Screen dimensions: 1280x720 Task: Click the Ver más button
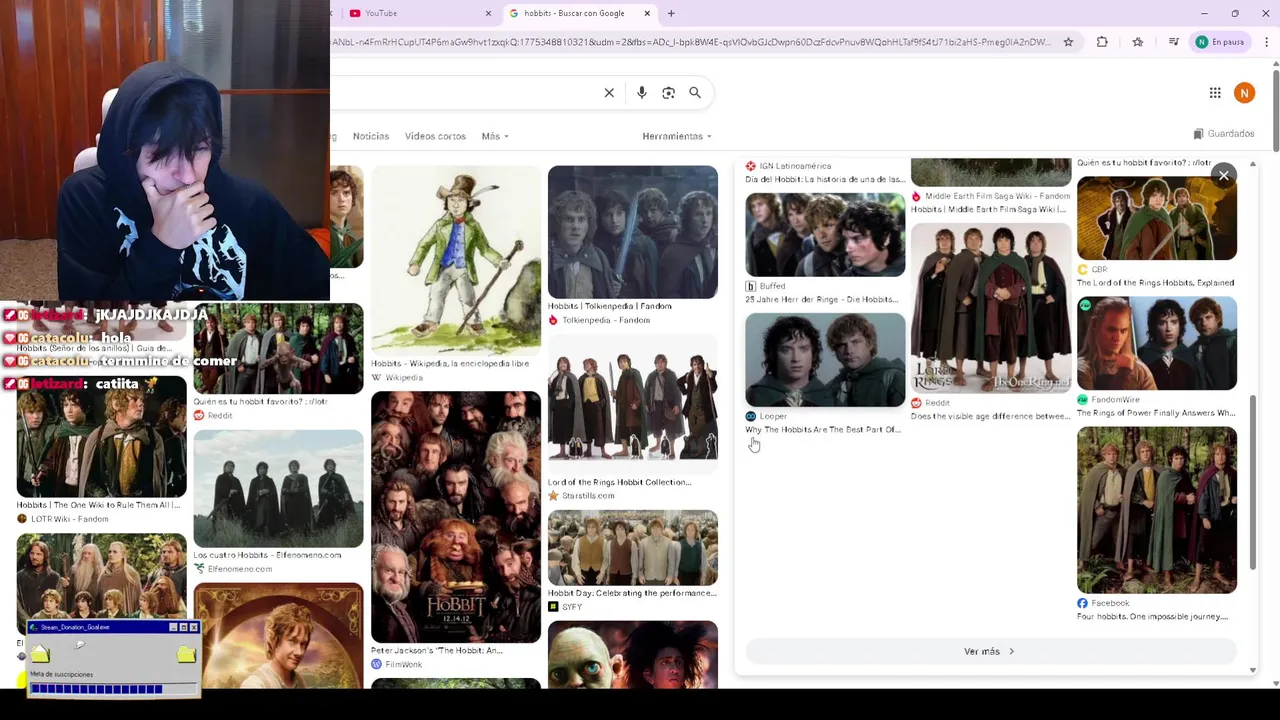coord(990,651)
